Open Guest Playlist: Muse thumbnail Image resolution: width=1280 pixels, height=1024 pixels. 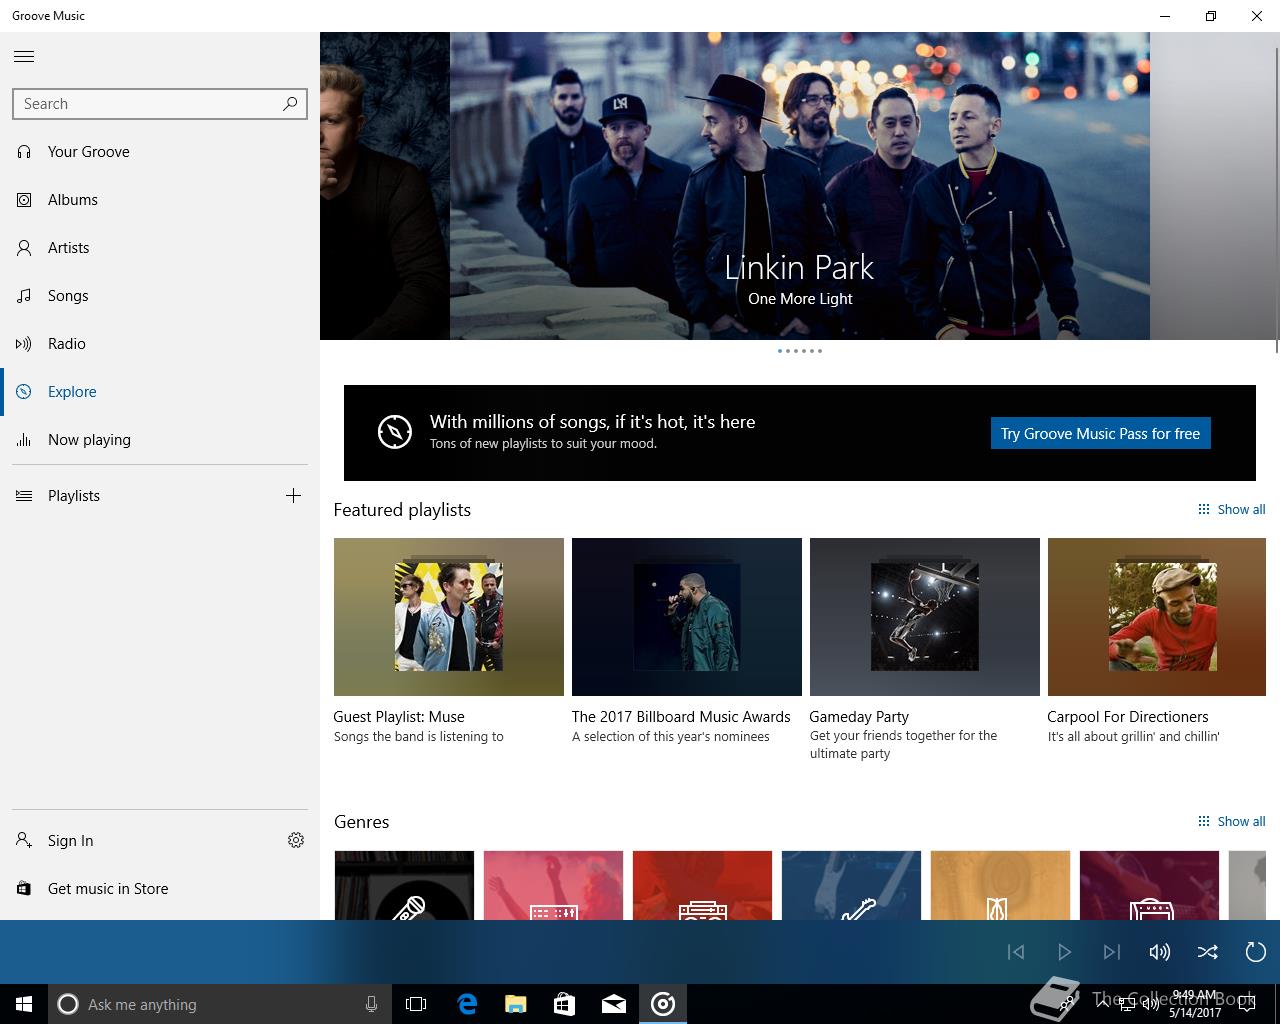449,617
